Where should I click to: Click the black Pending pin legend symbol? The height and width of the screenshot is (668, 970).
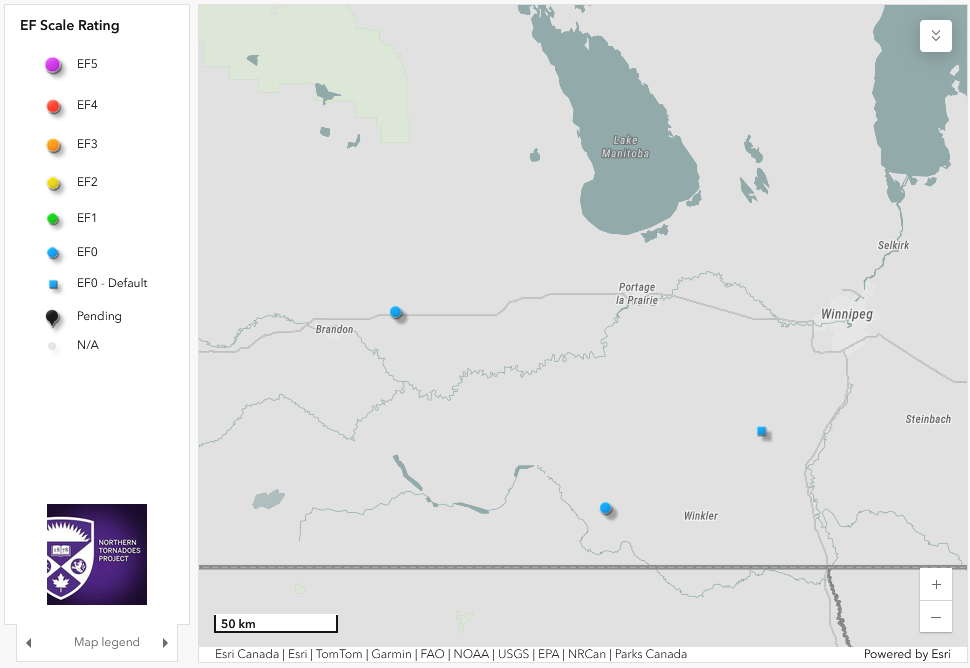click(53, 318)
